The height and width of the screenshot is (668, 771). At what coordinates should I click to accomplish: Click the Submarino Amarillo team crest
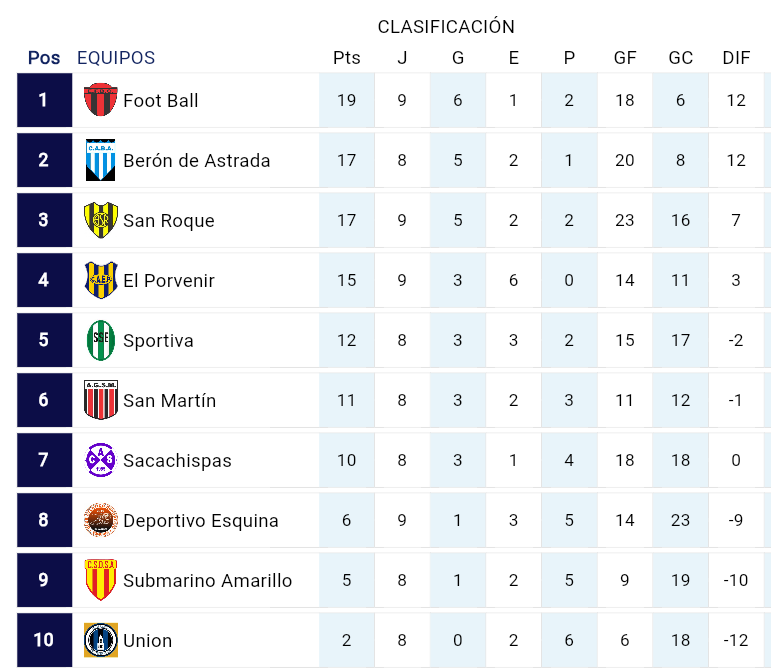click(100, 580)
